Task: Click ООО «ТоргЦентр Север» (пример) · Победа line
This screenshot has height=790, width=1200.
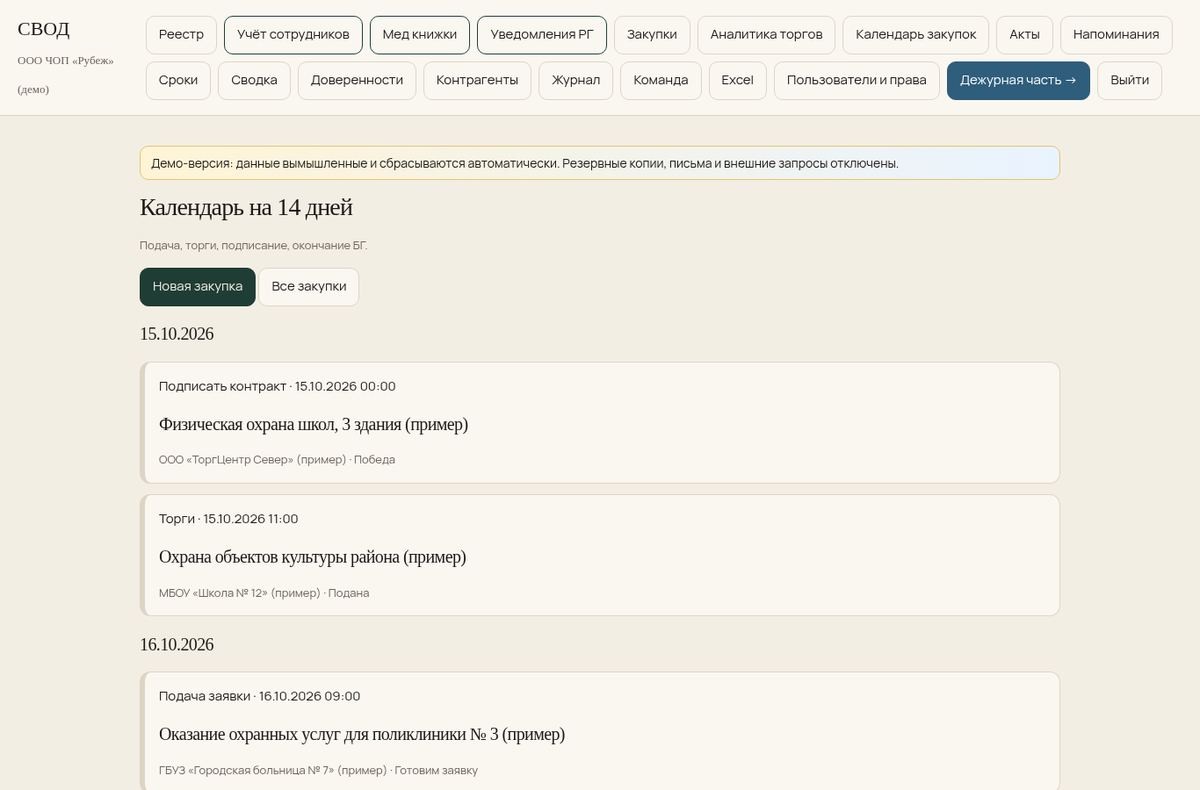Action: 277,460
